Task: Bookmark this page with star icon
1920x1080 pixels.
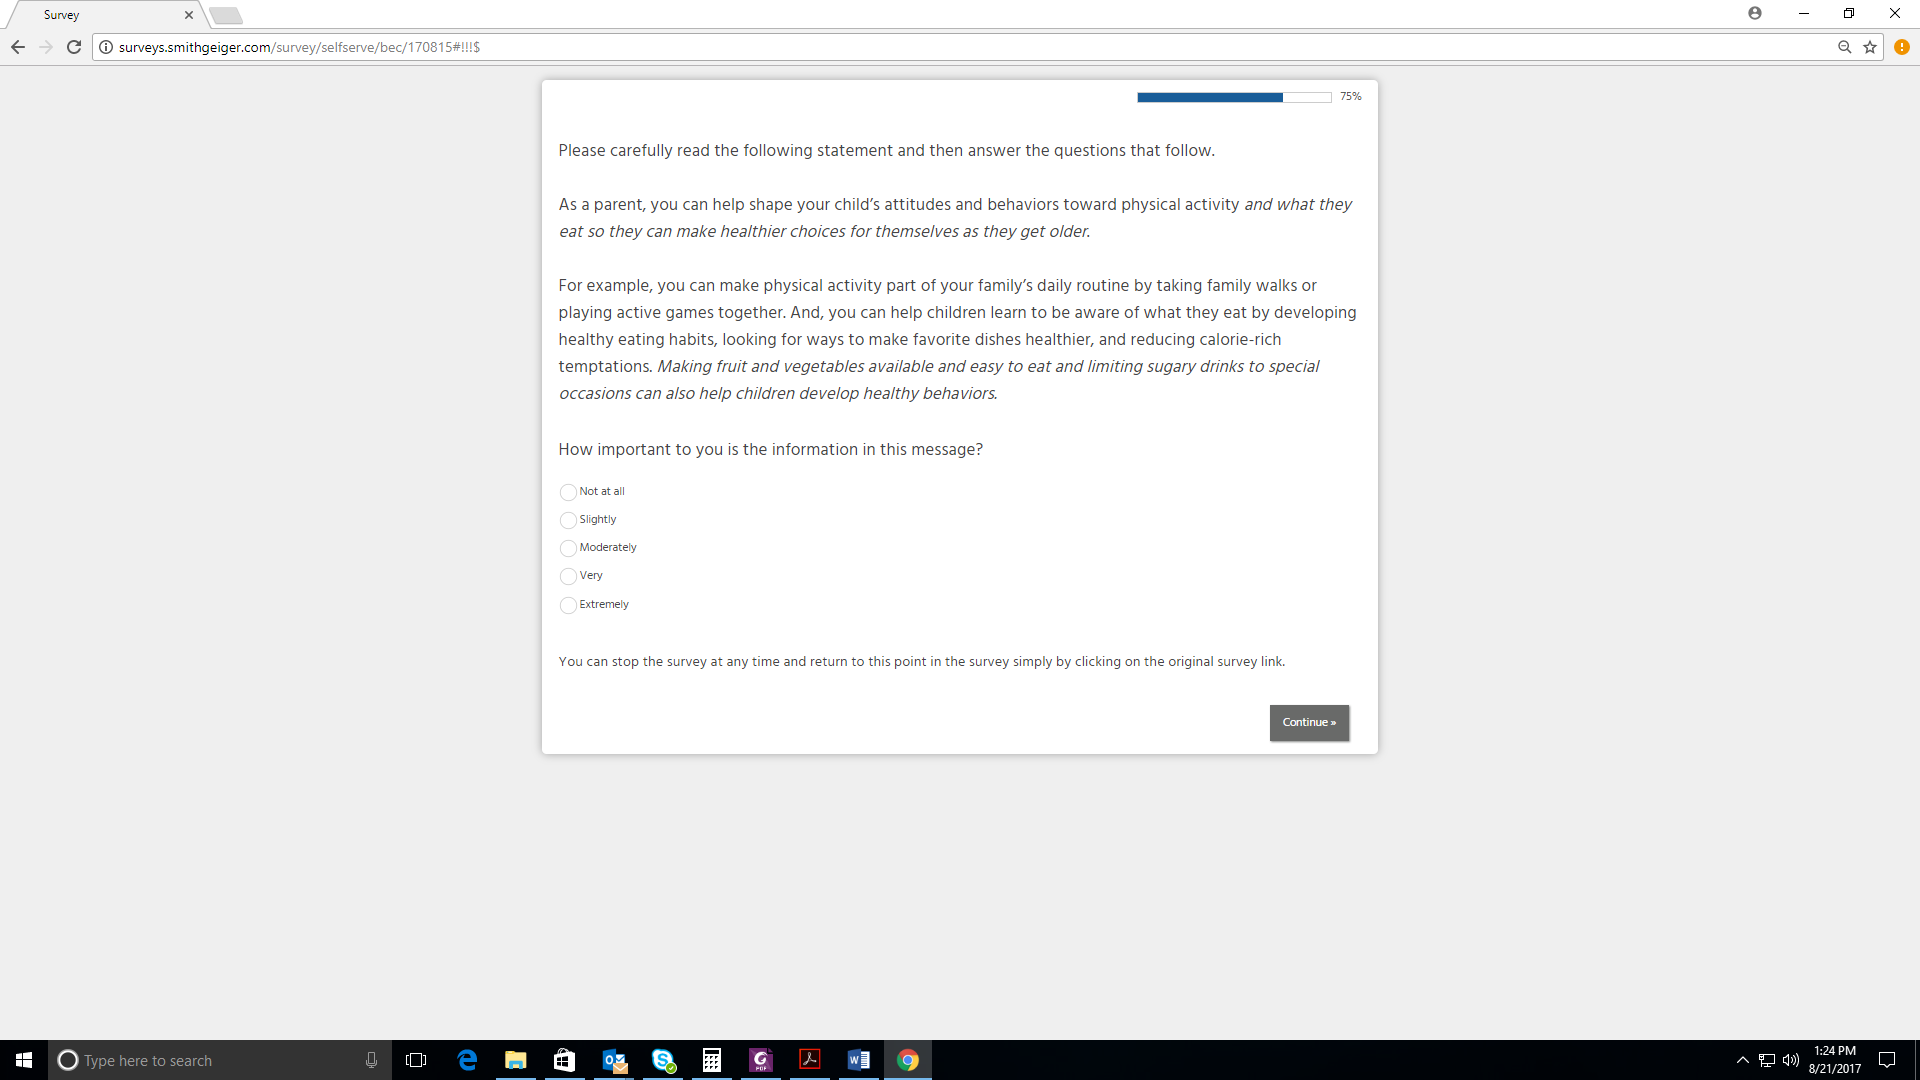Action: pos(1870,47)
